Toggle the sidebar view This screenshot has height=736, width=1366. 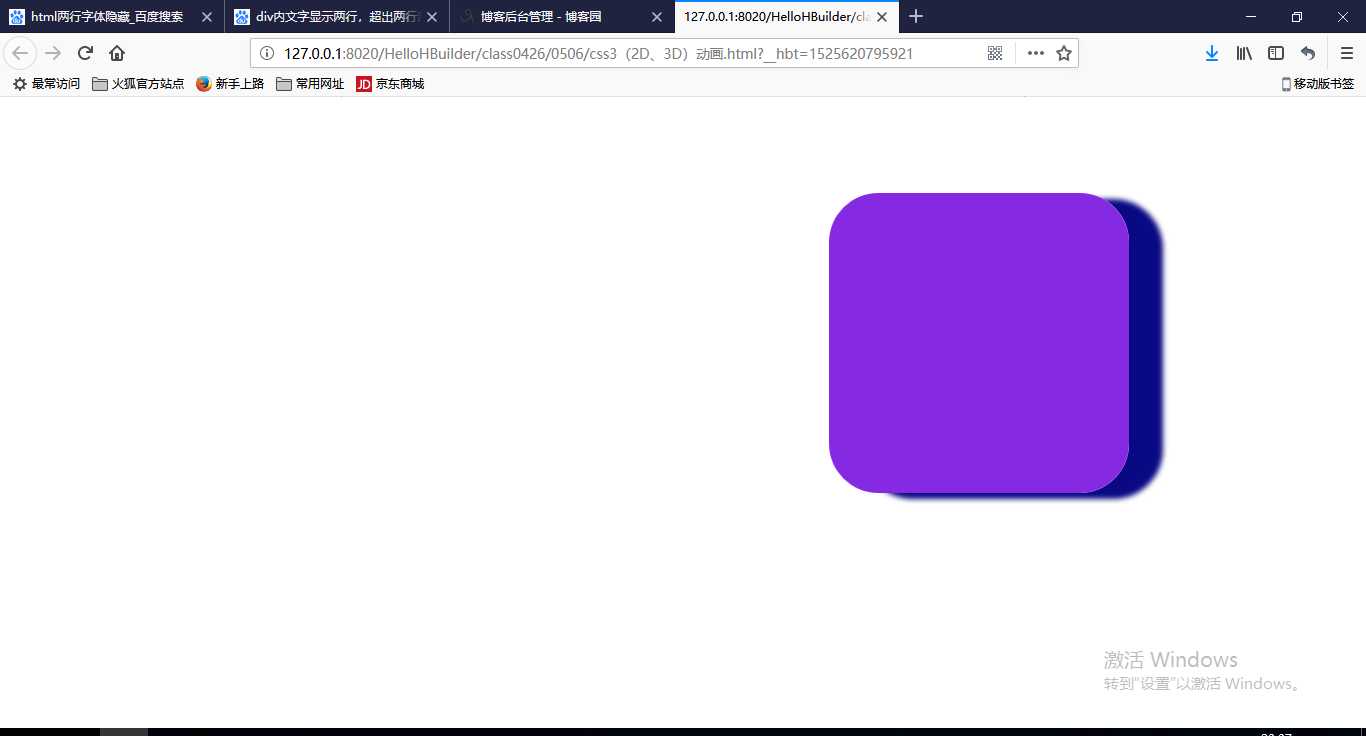[x=1276, y=53]
